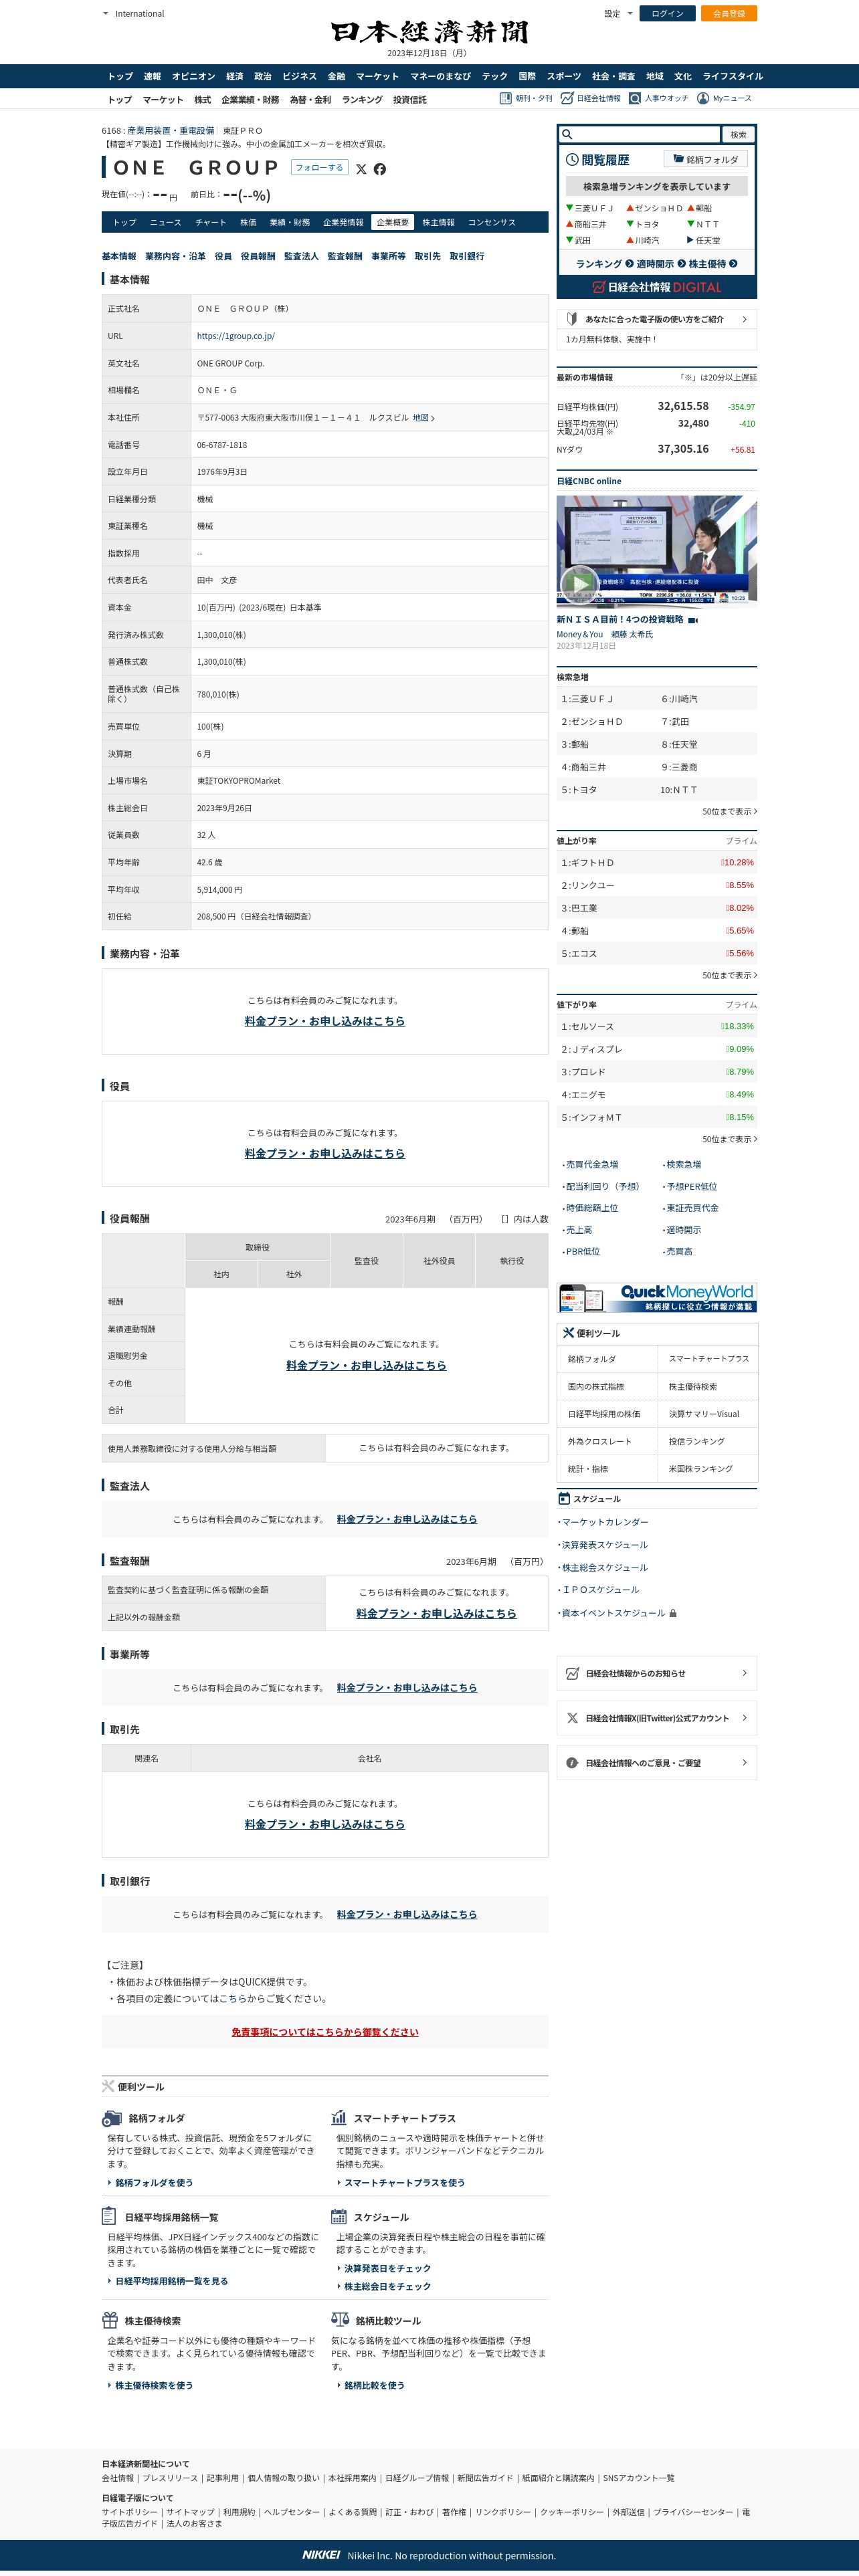
Task: Click 料金プラン link under 業務内容・沿革
Action: pyautogui.click(x=325, y=1021)
